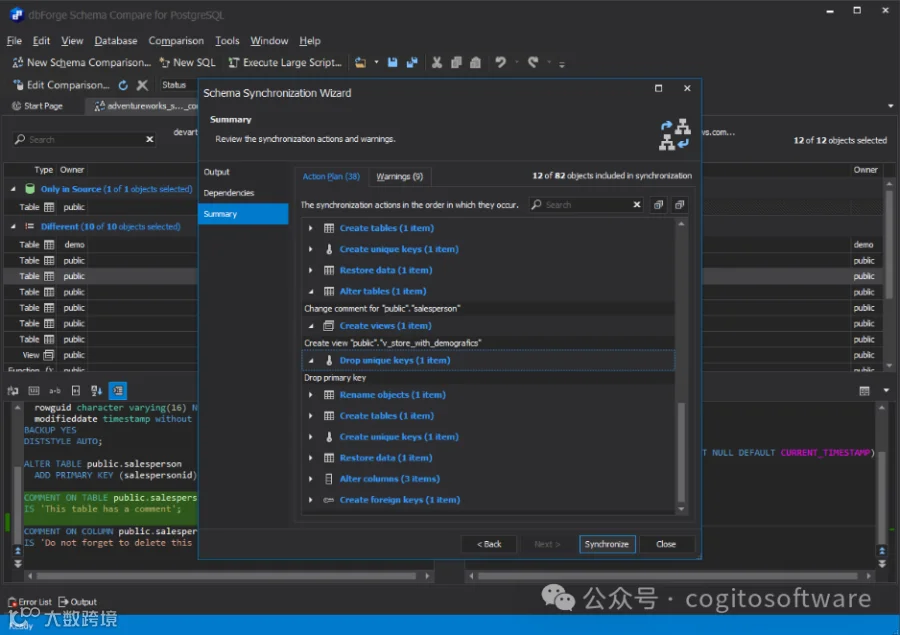Image resolution: width=900 pixels, height=635 pixels.
Task: Collapse Different objects group
Action: (x=13, y=227)
